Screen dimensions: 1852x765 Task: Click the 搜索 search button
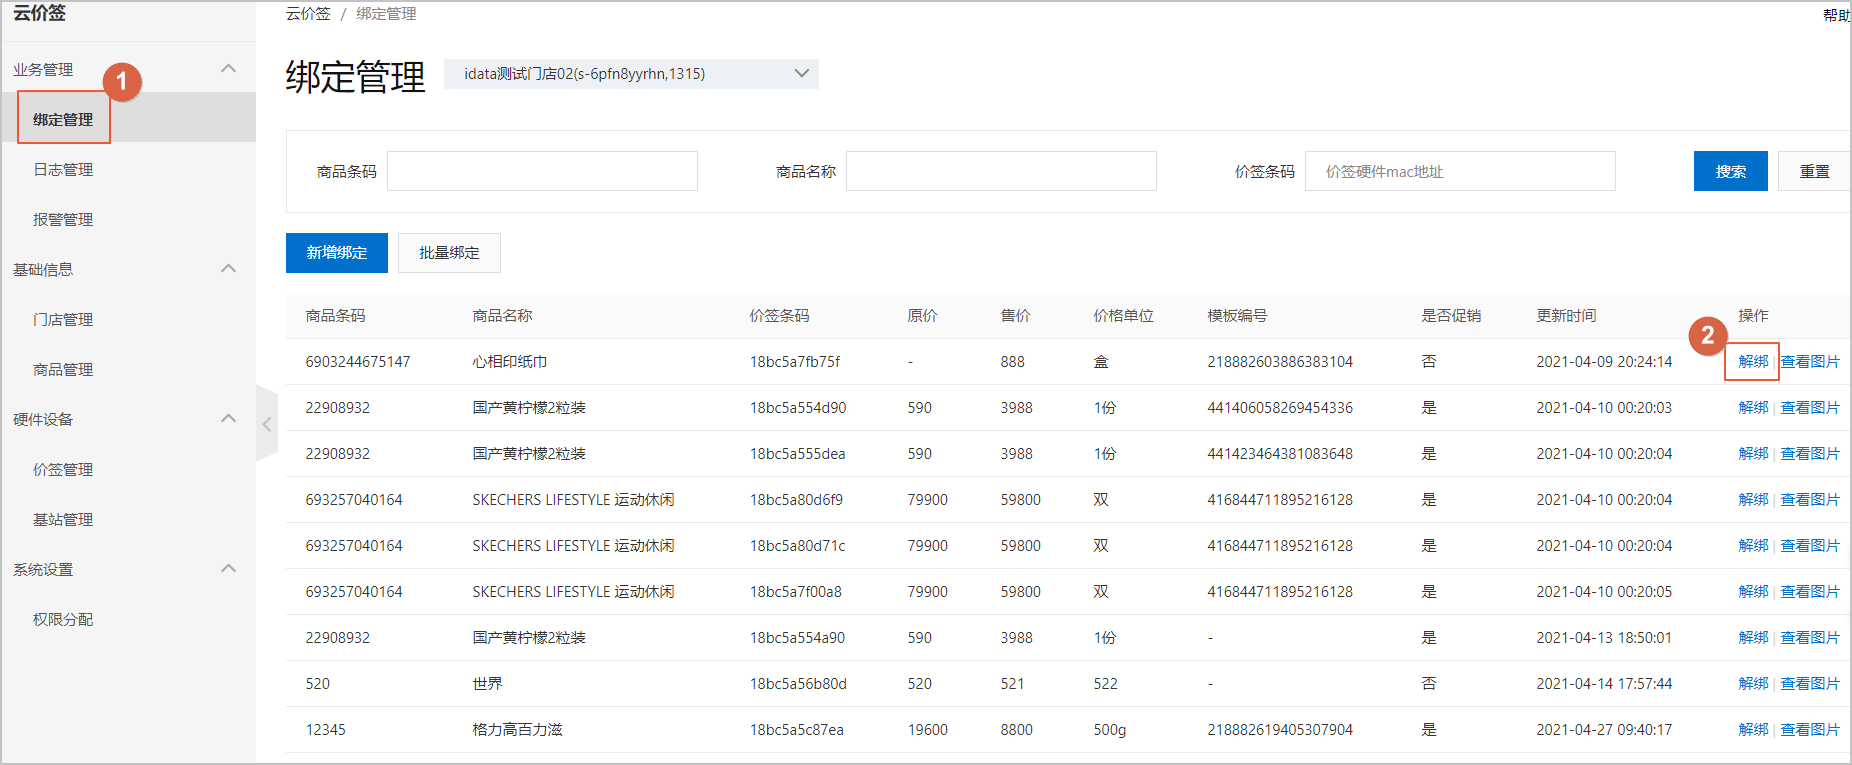point(1730,171)
